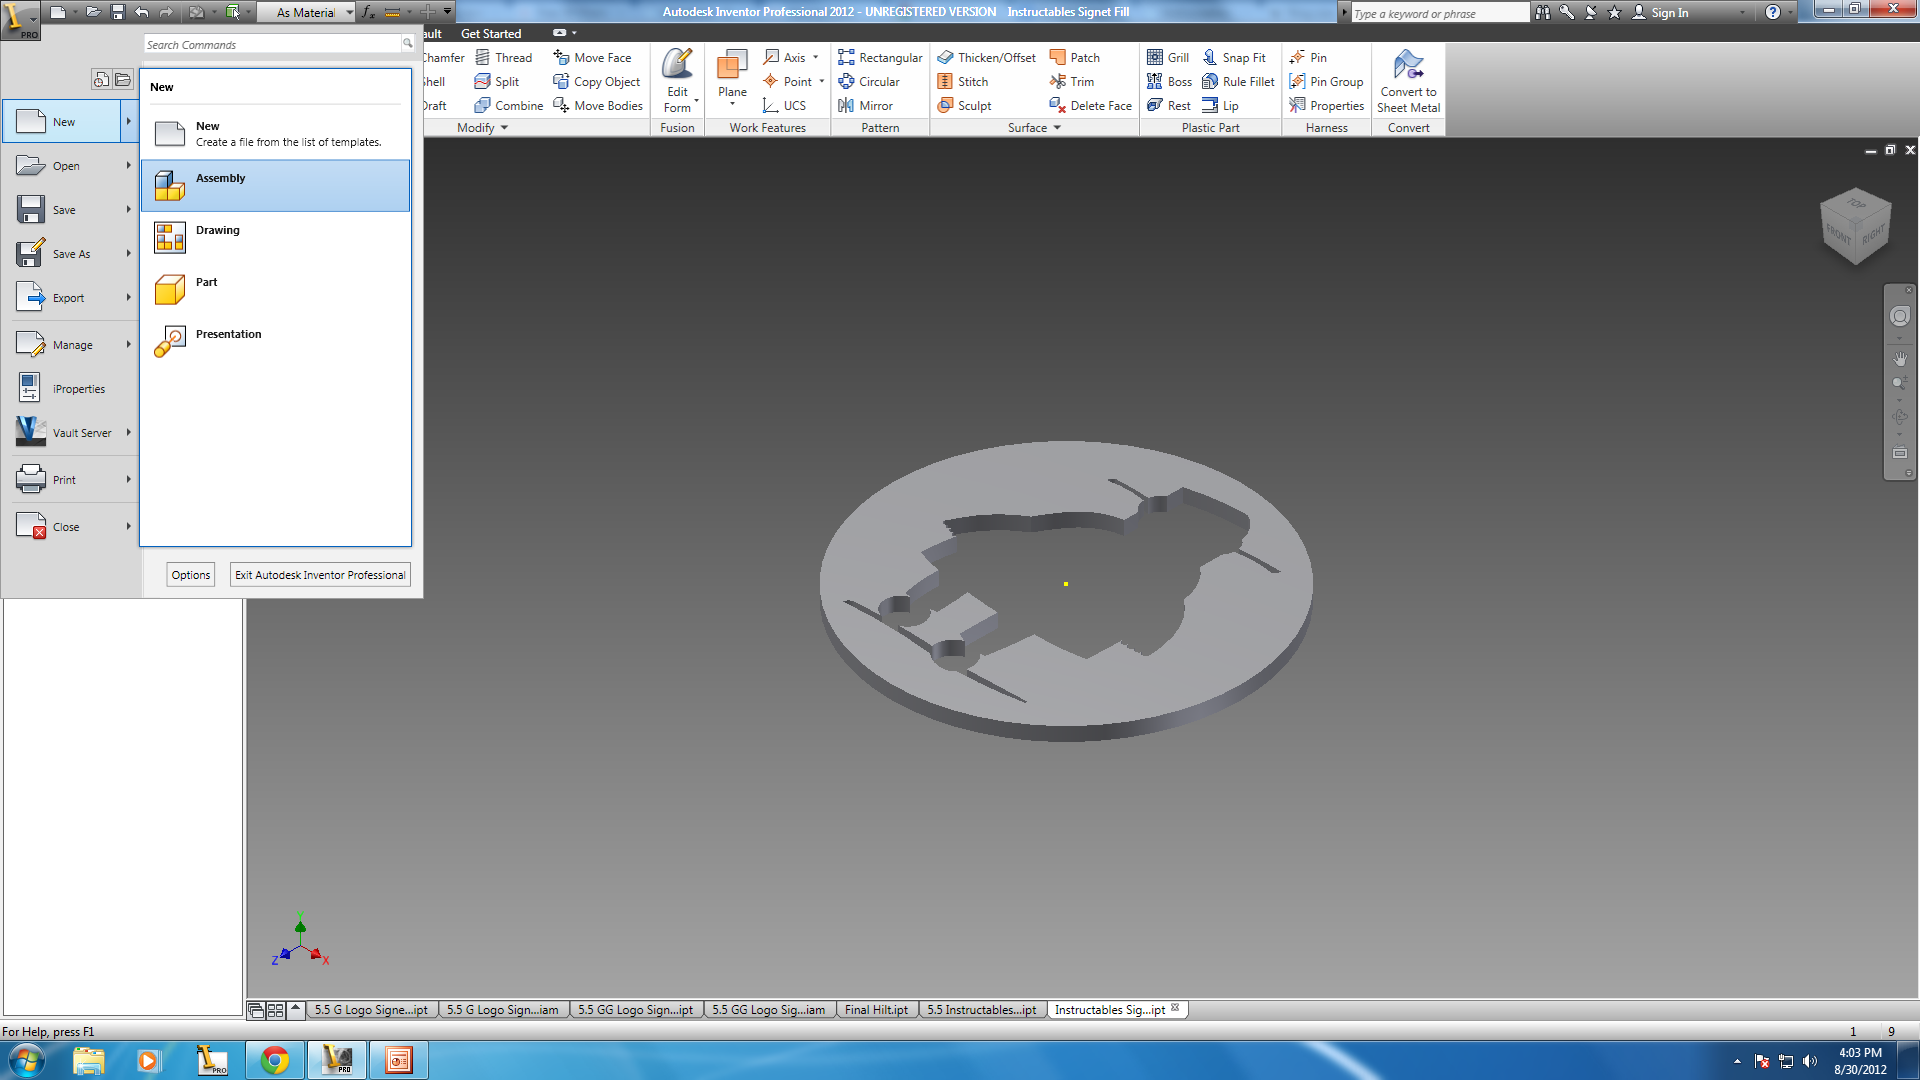Image resolution: width=1920 pixels, height=1080 pixels.
Task: Click the Point work feature
Action: (x=788, y=82)
